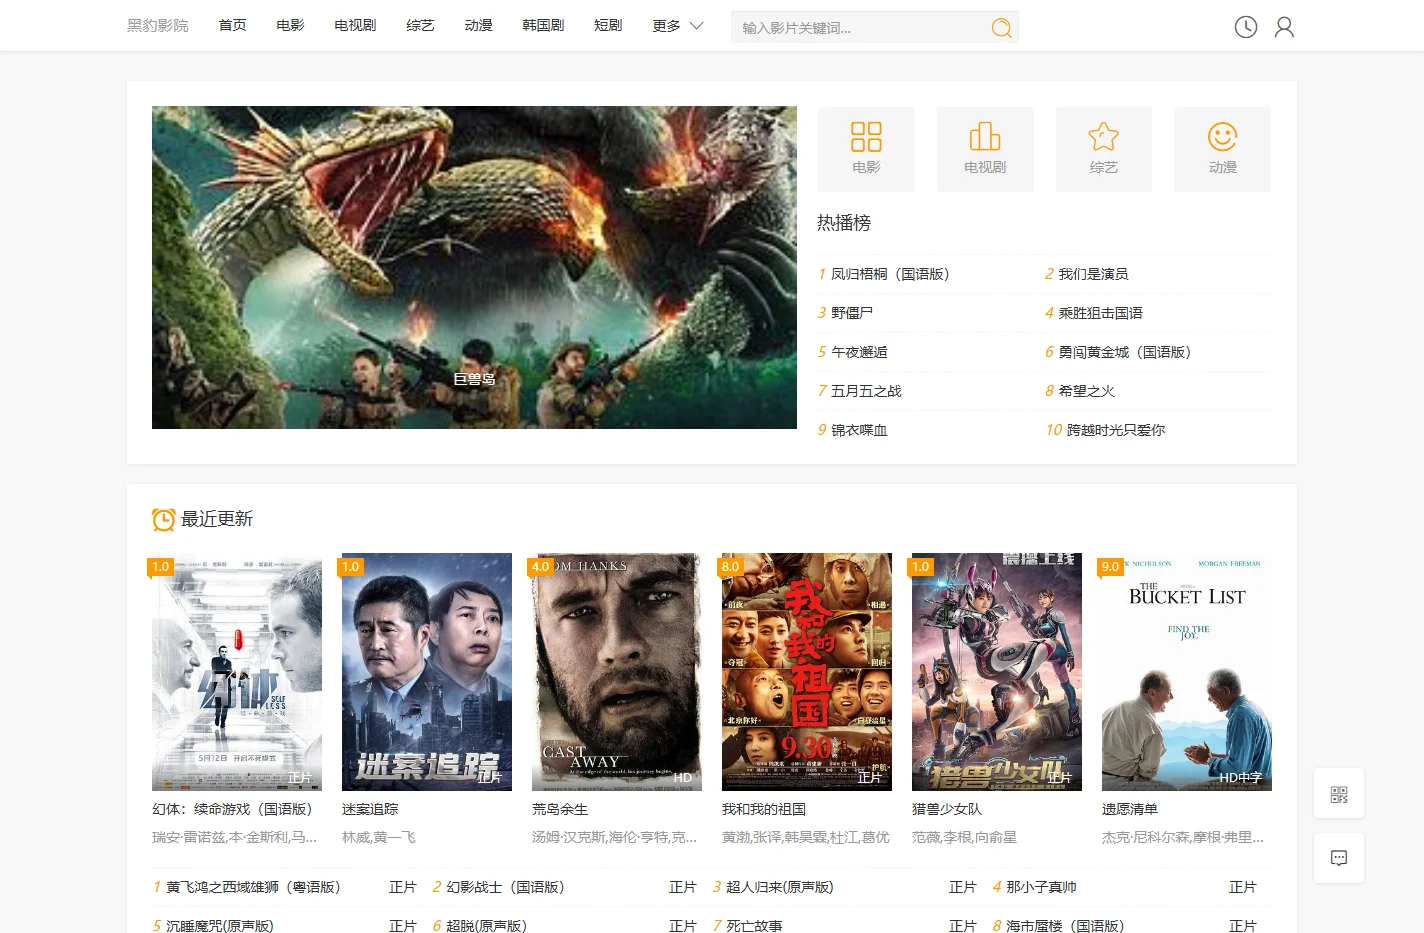The width and height of the screenshot is (1424, 933).
Task: Open hot list item 五月五之战
Action: (866, 391)
